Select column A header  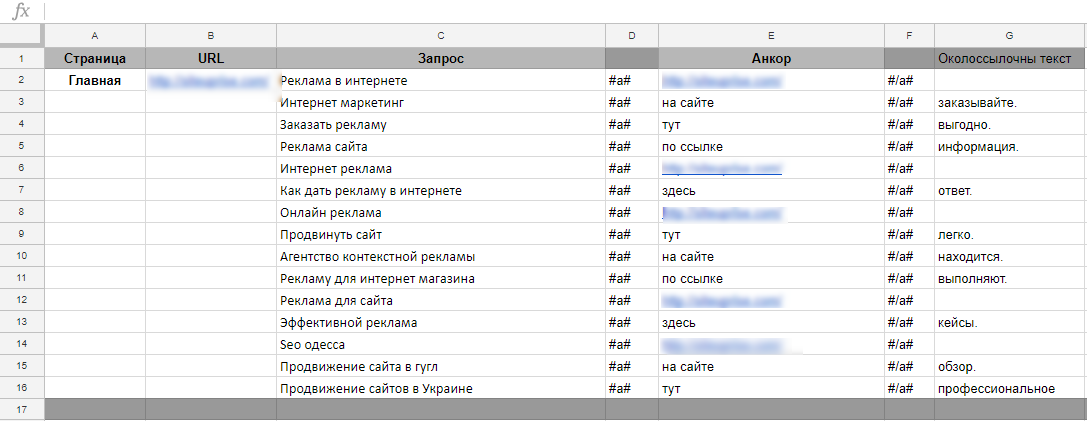pos(95,35)
